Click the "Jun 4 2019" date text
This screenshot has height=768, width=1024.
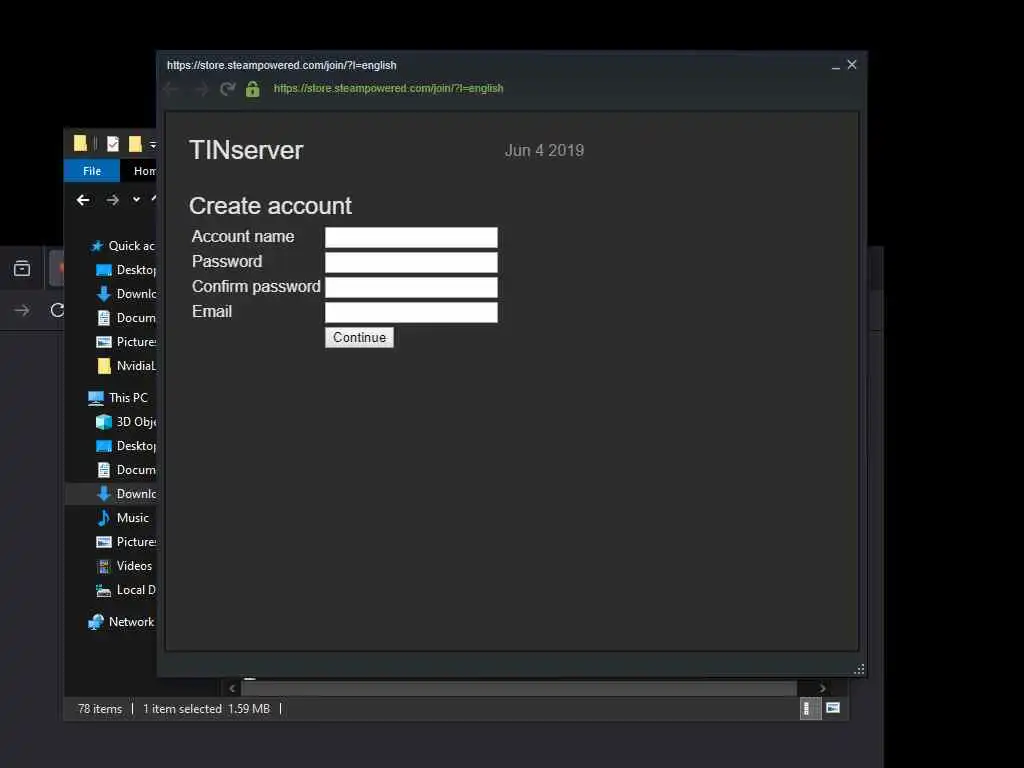pyautogui.click(x=544, y=150)
